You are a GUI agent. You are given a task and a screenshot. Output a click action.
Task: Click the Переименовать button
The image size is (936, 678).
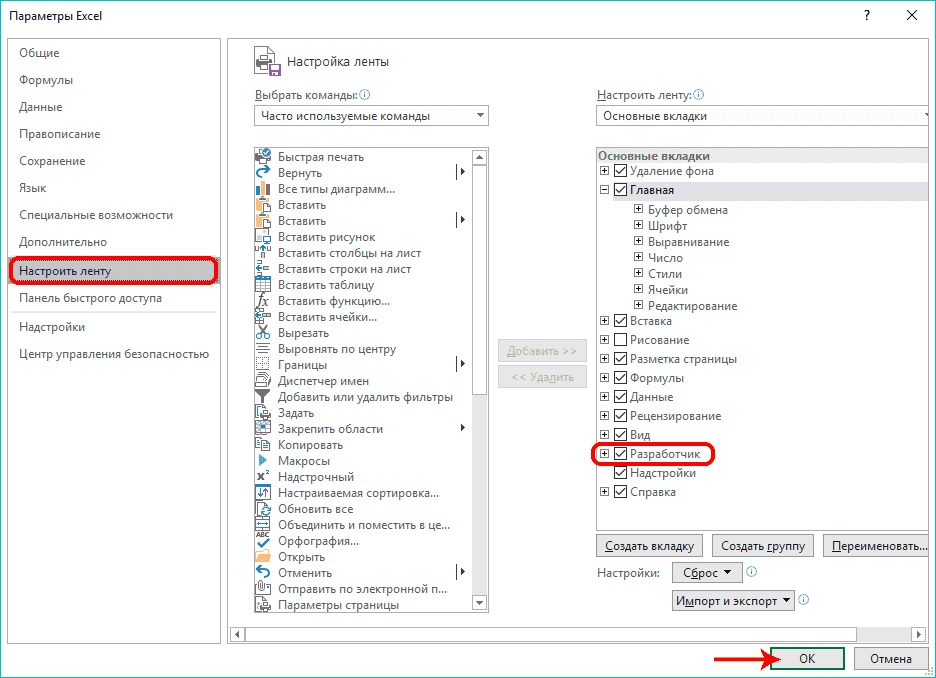876,546
